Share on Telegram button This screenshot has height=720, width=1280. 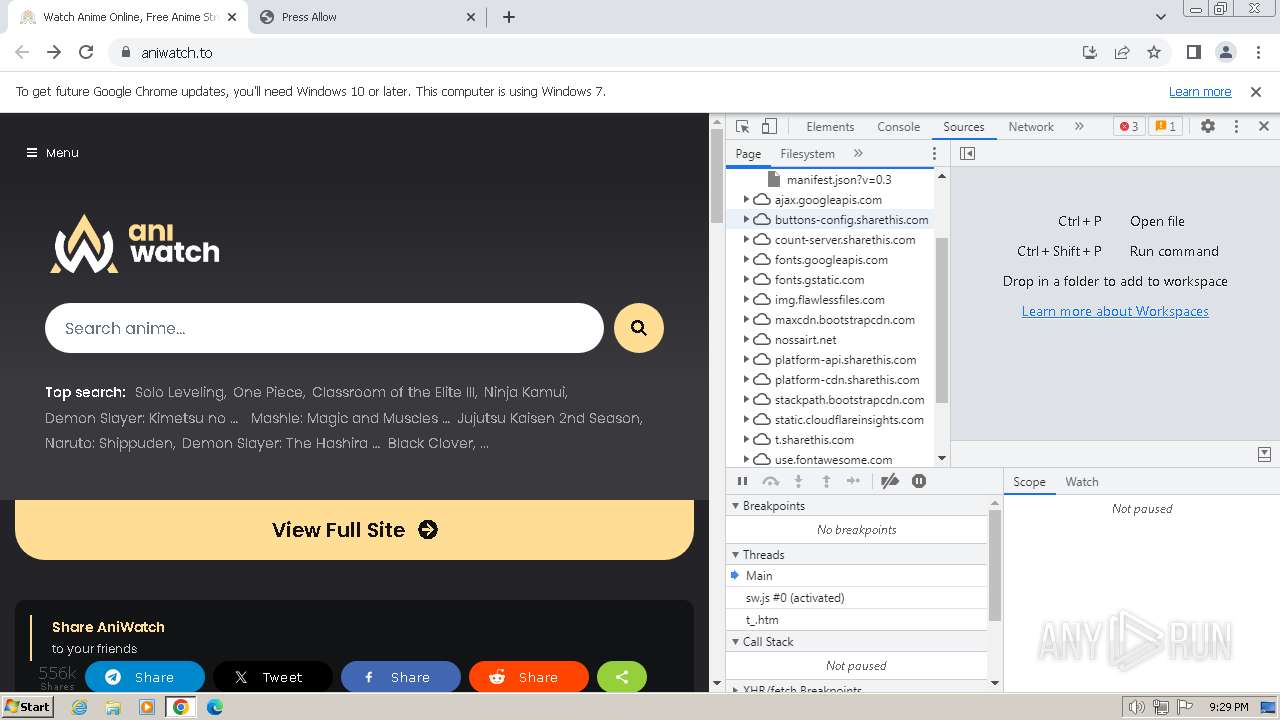point(144,677)
